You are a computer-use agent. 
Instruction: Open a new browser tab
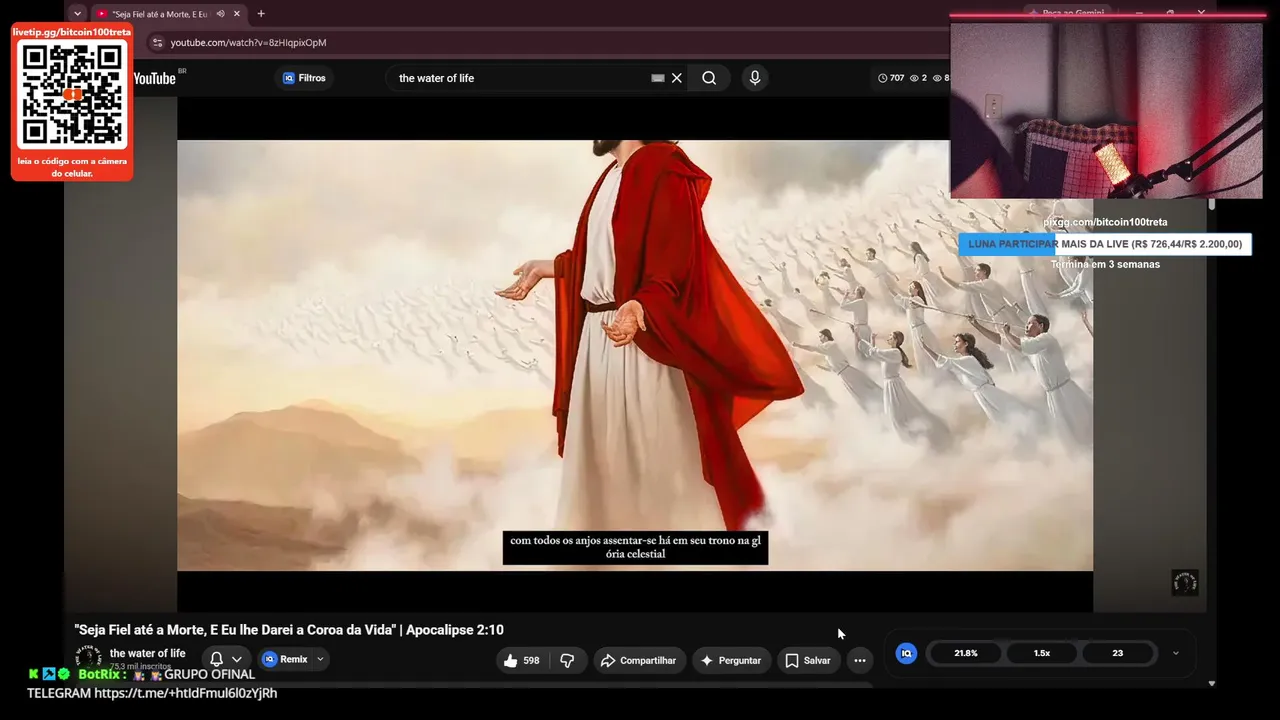pos(261,14)
